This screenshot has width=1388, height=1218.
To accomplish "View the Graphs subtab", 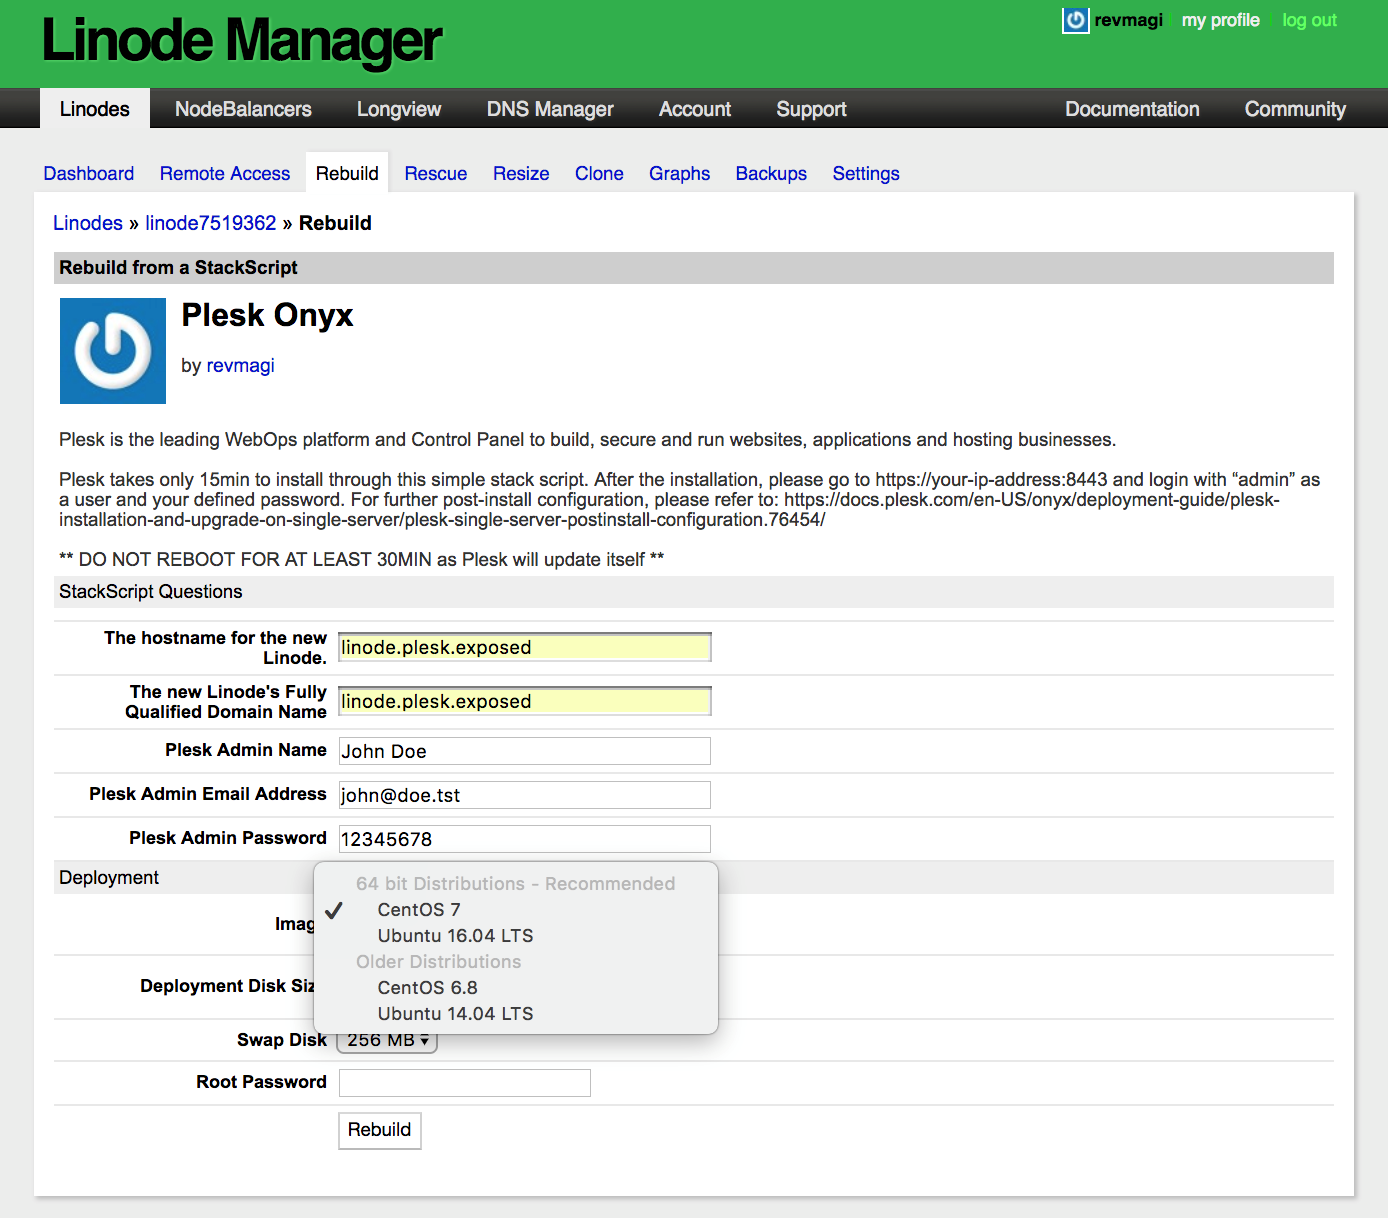I will click(679, 173).
